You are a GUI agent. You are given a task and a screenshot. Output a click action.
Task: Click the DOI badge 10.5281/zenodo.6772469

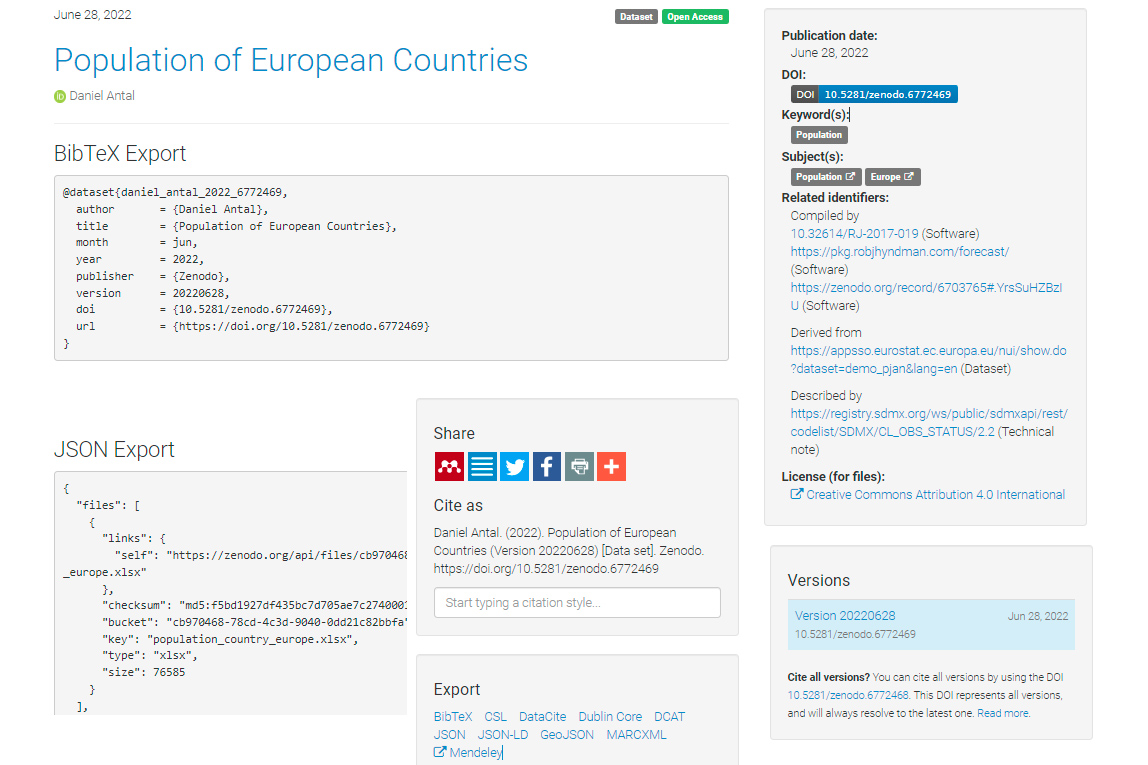click(874, 94)
